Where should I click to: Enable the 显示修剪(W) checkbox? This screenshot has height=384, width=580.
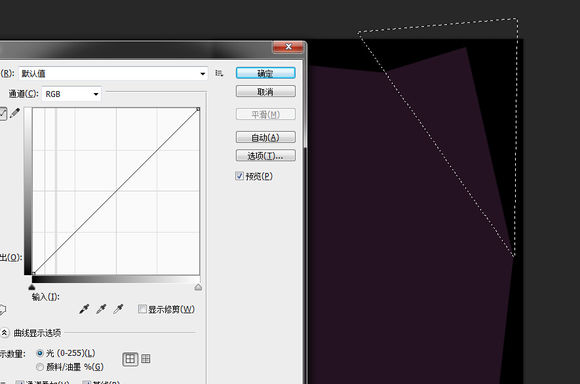142,309
